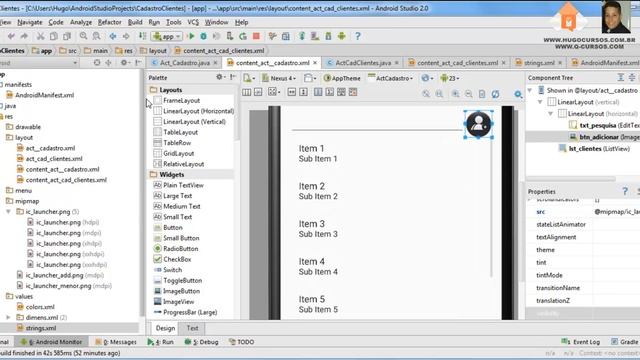Open the VCS menu
Screen dimensions: 640x360
(x=193, y=22)
